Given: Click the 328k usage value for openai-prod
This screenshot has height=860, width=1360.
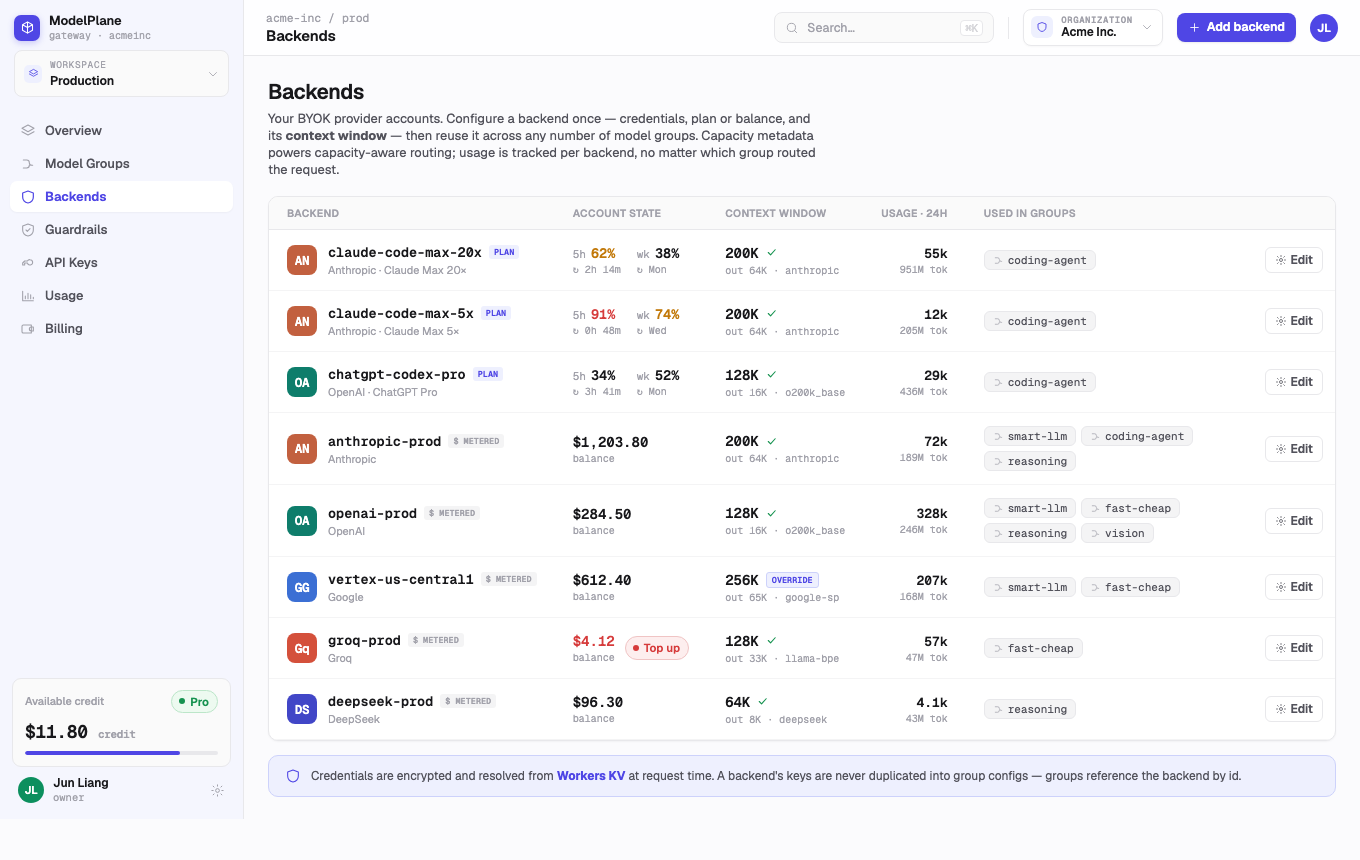Looking at the screenshot, I should pyautogui.click(x=932, y=514).
